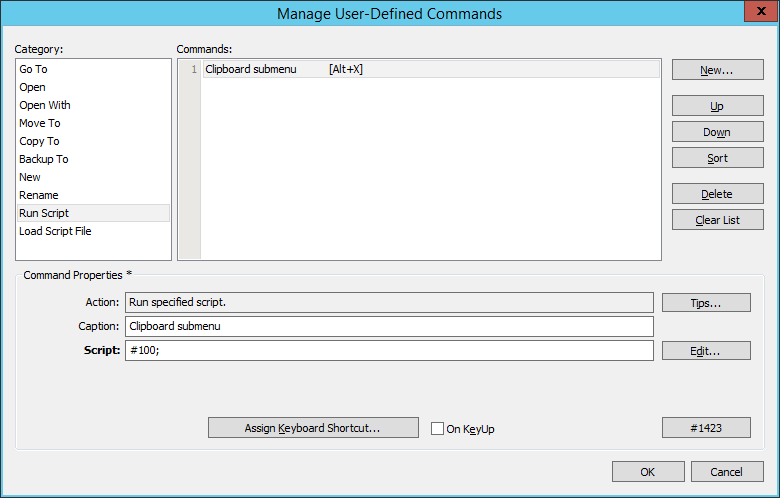Image resolution: width=780 pixels, height=498 pixels.
Task: Click the #1423 command ID button
Action: (x=705, y=428)
